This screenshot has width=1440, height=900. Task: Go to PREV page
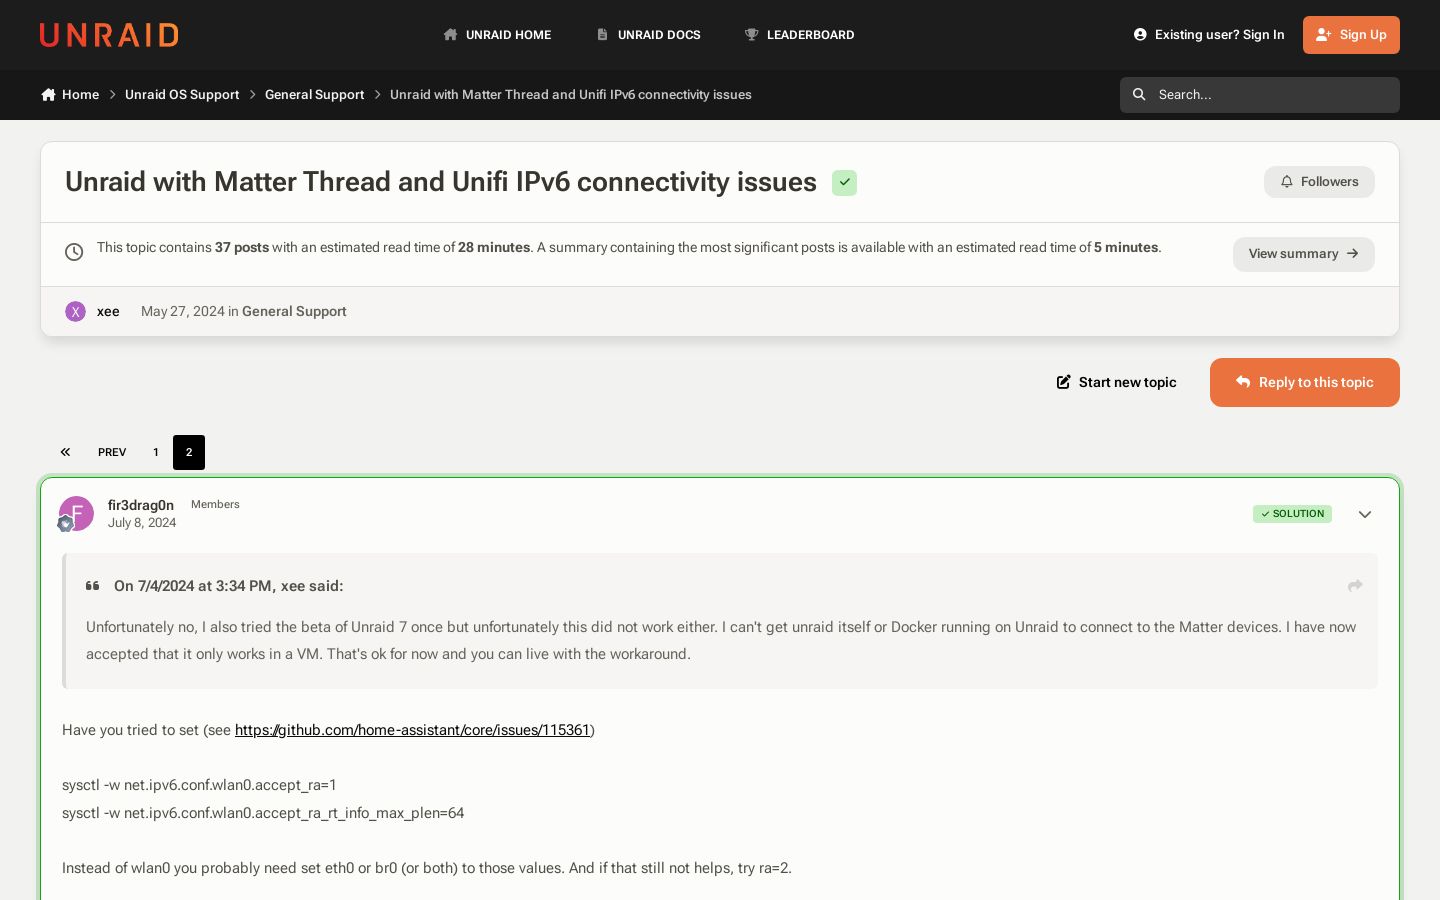(112, 453)
